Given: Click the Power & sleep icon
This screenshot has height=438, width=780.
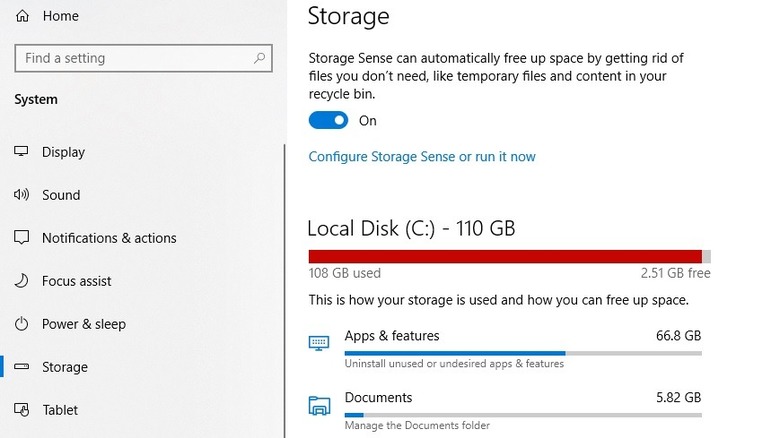Looking at the screenshot, I should [22, 324].
